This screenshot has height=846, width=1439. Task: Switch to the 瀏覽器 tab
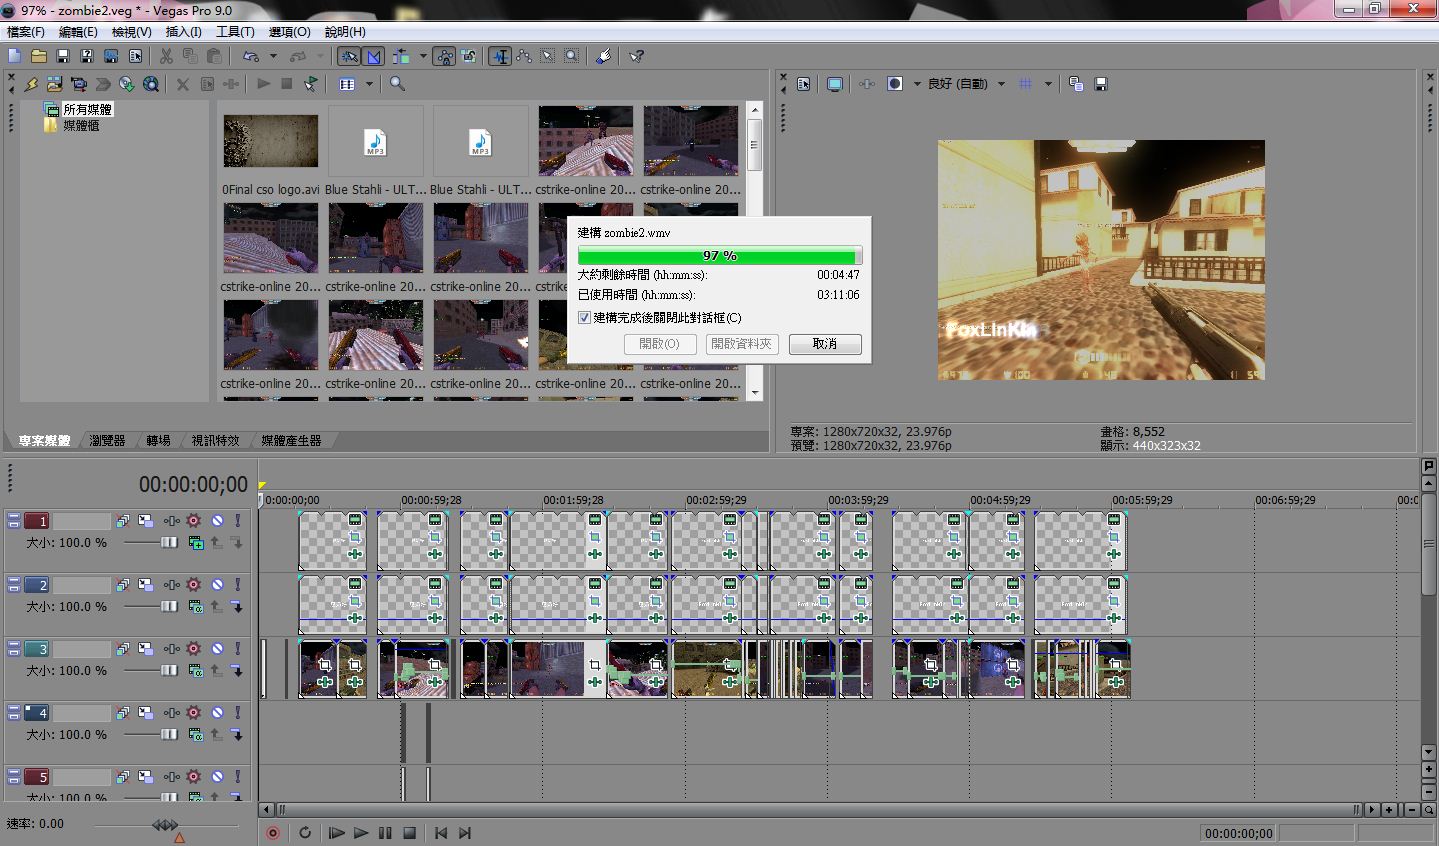(x=107, y=440)
